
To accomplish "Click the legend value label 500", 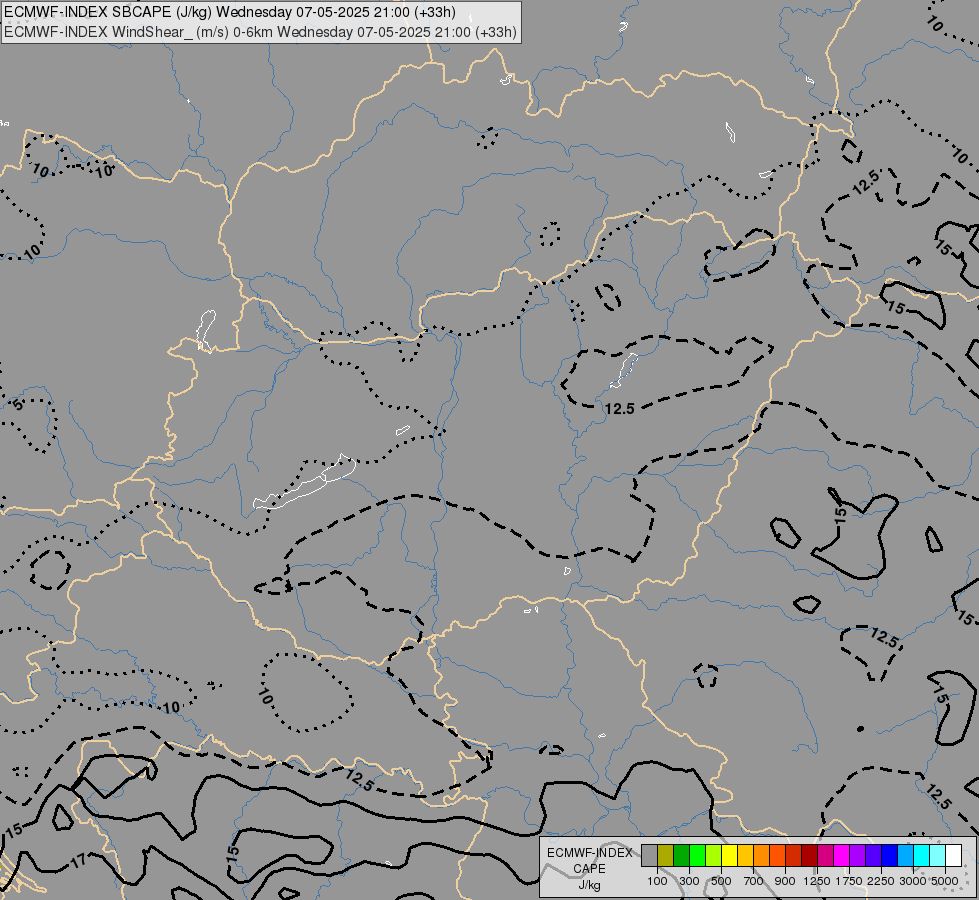I will pyautogui.click(x=721, y=881).
